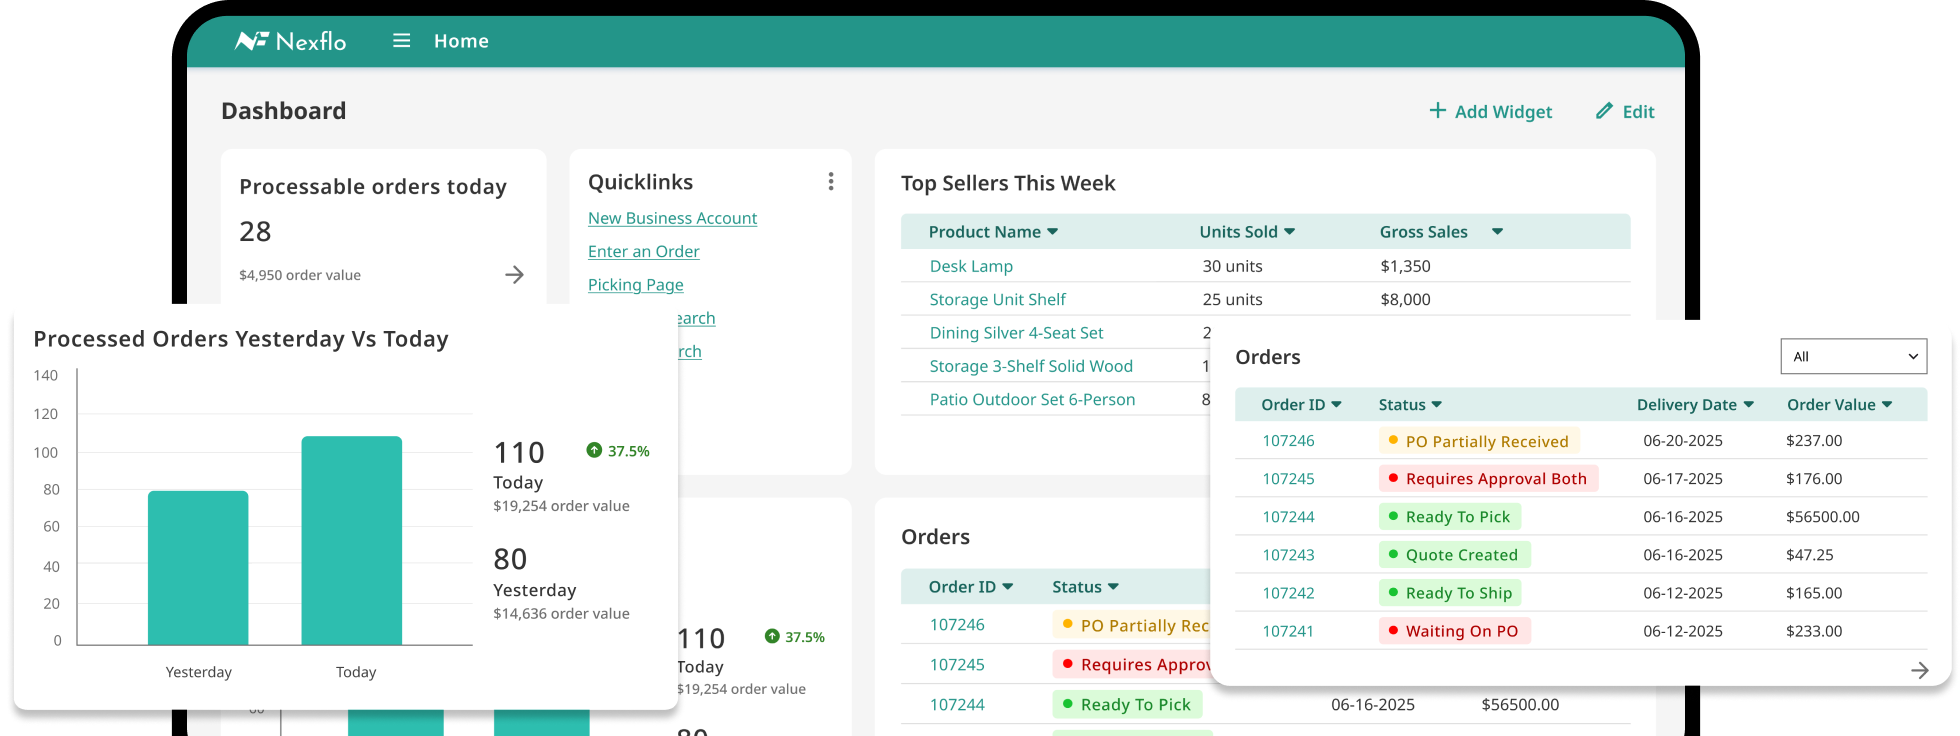The width and height of the screenshot is (1960, 736).
Task: Open order 107242 in the Orders popup
Action: point(1288,593)
